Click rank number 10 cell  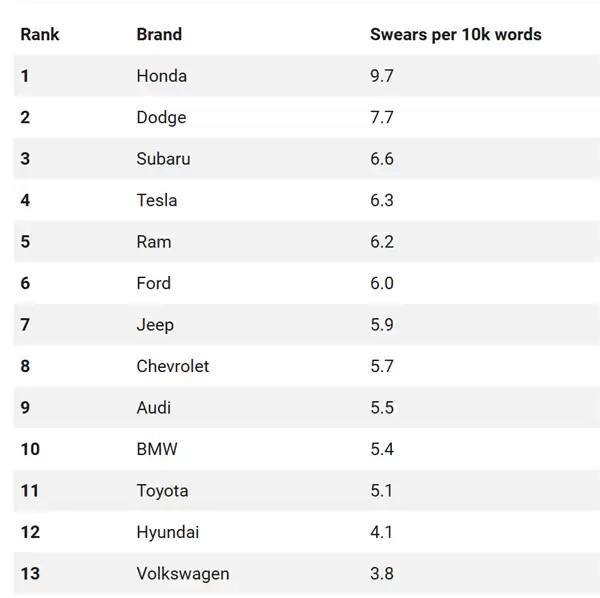tap(30, 449)
